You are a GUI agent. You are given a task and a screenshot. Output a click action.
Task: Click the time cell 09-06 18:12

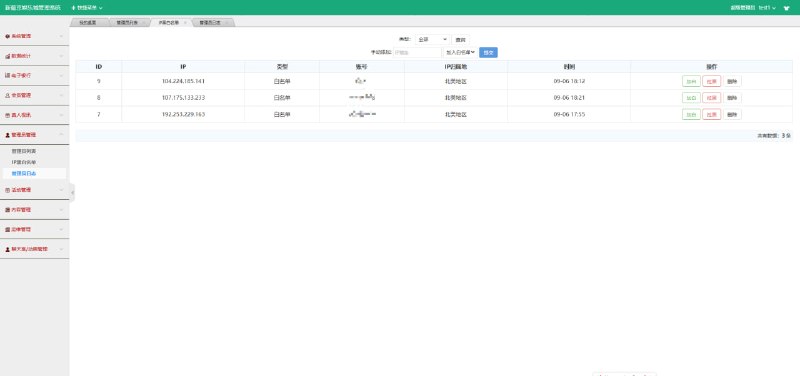(569, 81)
